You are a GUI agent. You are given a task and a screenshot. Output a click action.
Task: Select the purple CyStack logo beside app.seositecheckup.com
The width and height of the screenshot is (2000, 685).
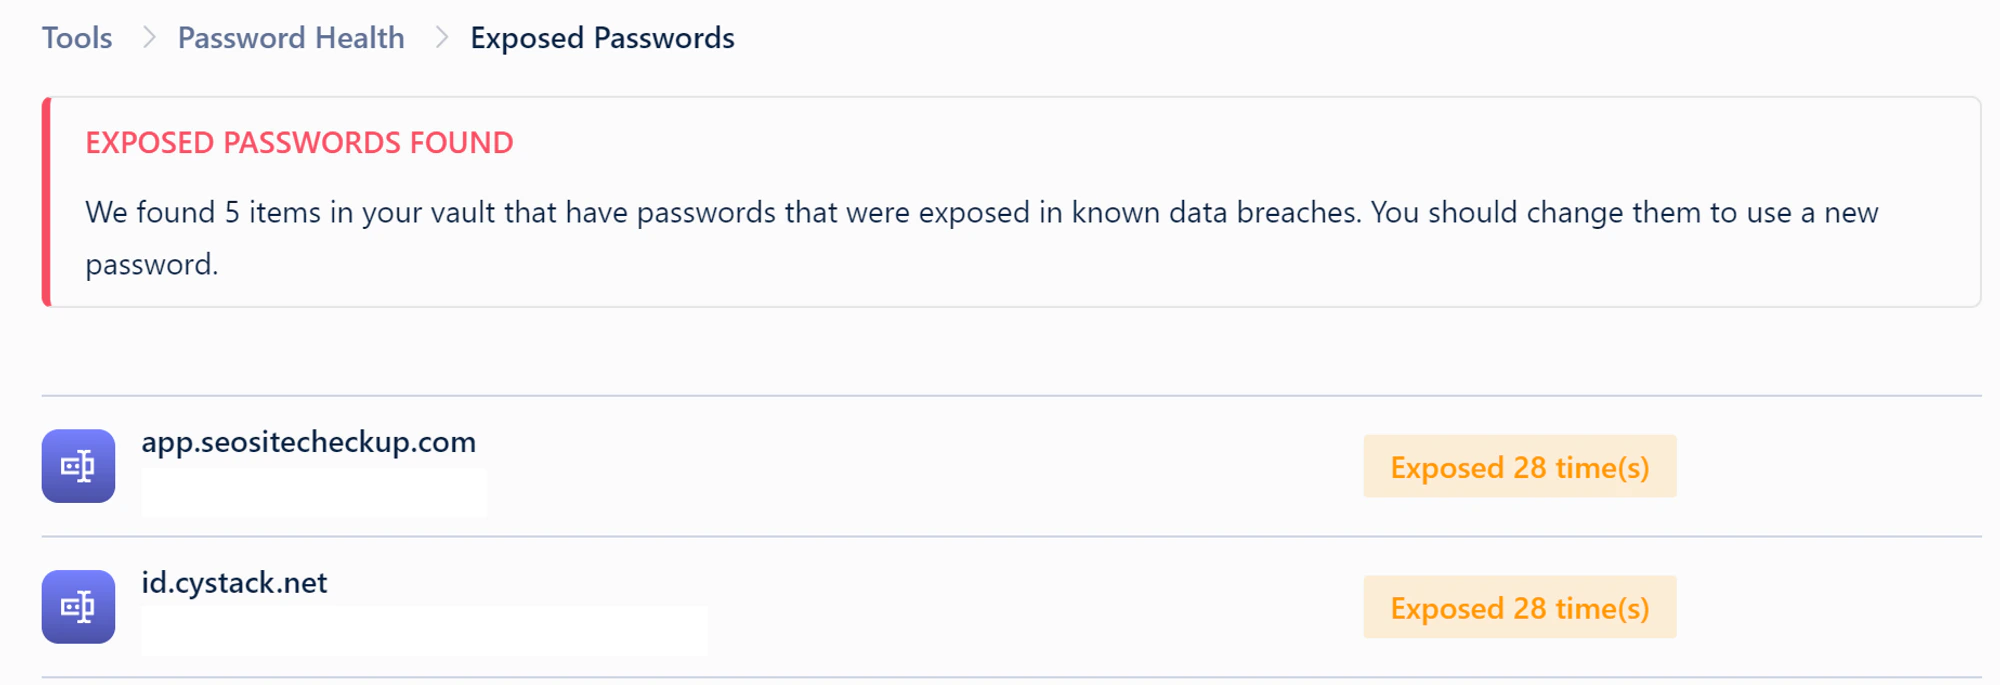[78, 466]
